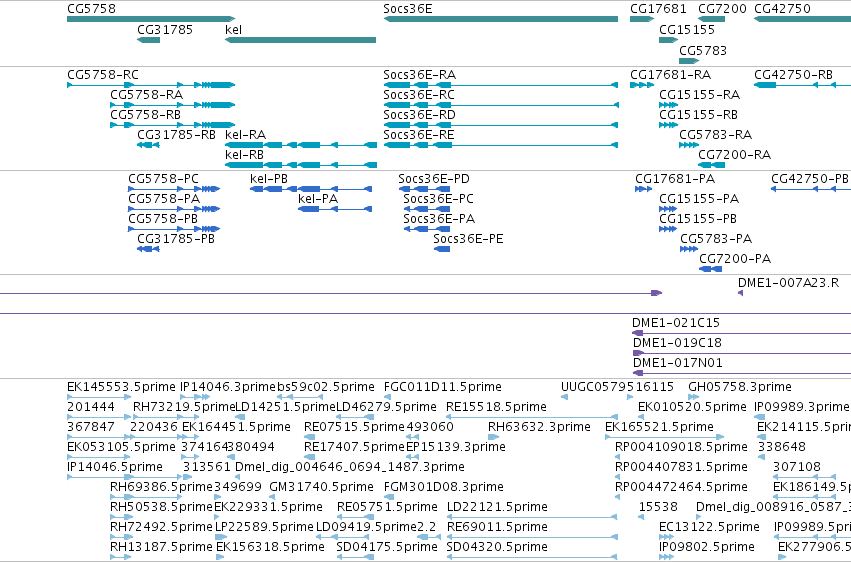Viewport: 851px width, 562px height.
Task: Select protein Socs36E-PA label
Action: pyautogui.click(x=439, y=219)
